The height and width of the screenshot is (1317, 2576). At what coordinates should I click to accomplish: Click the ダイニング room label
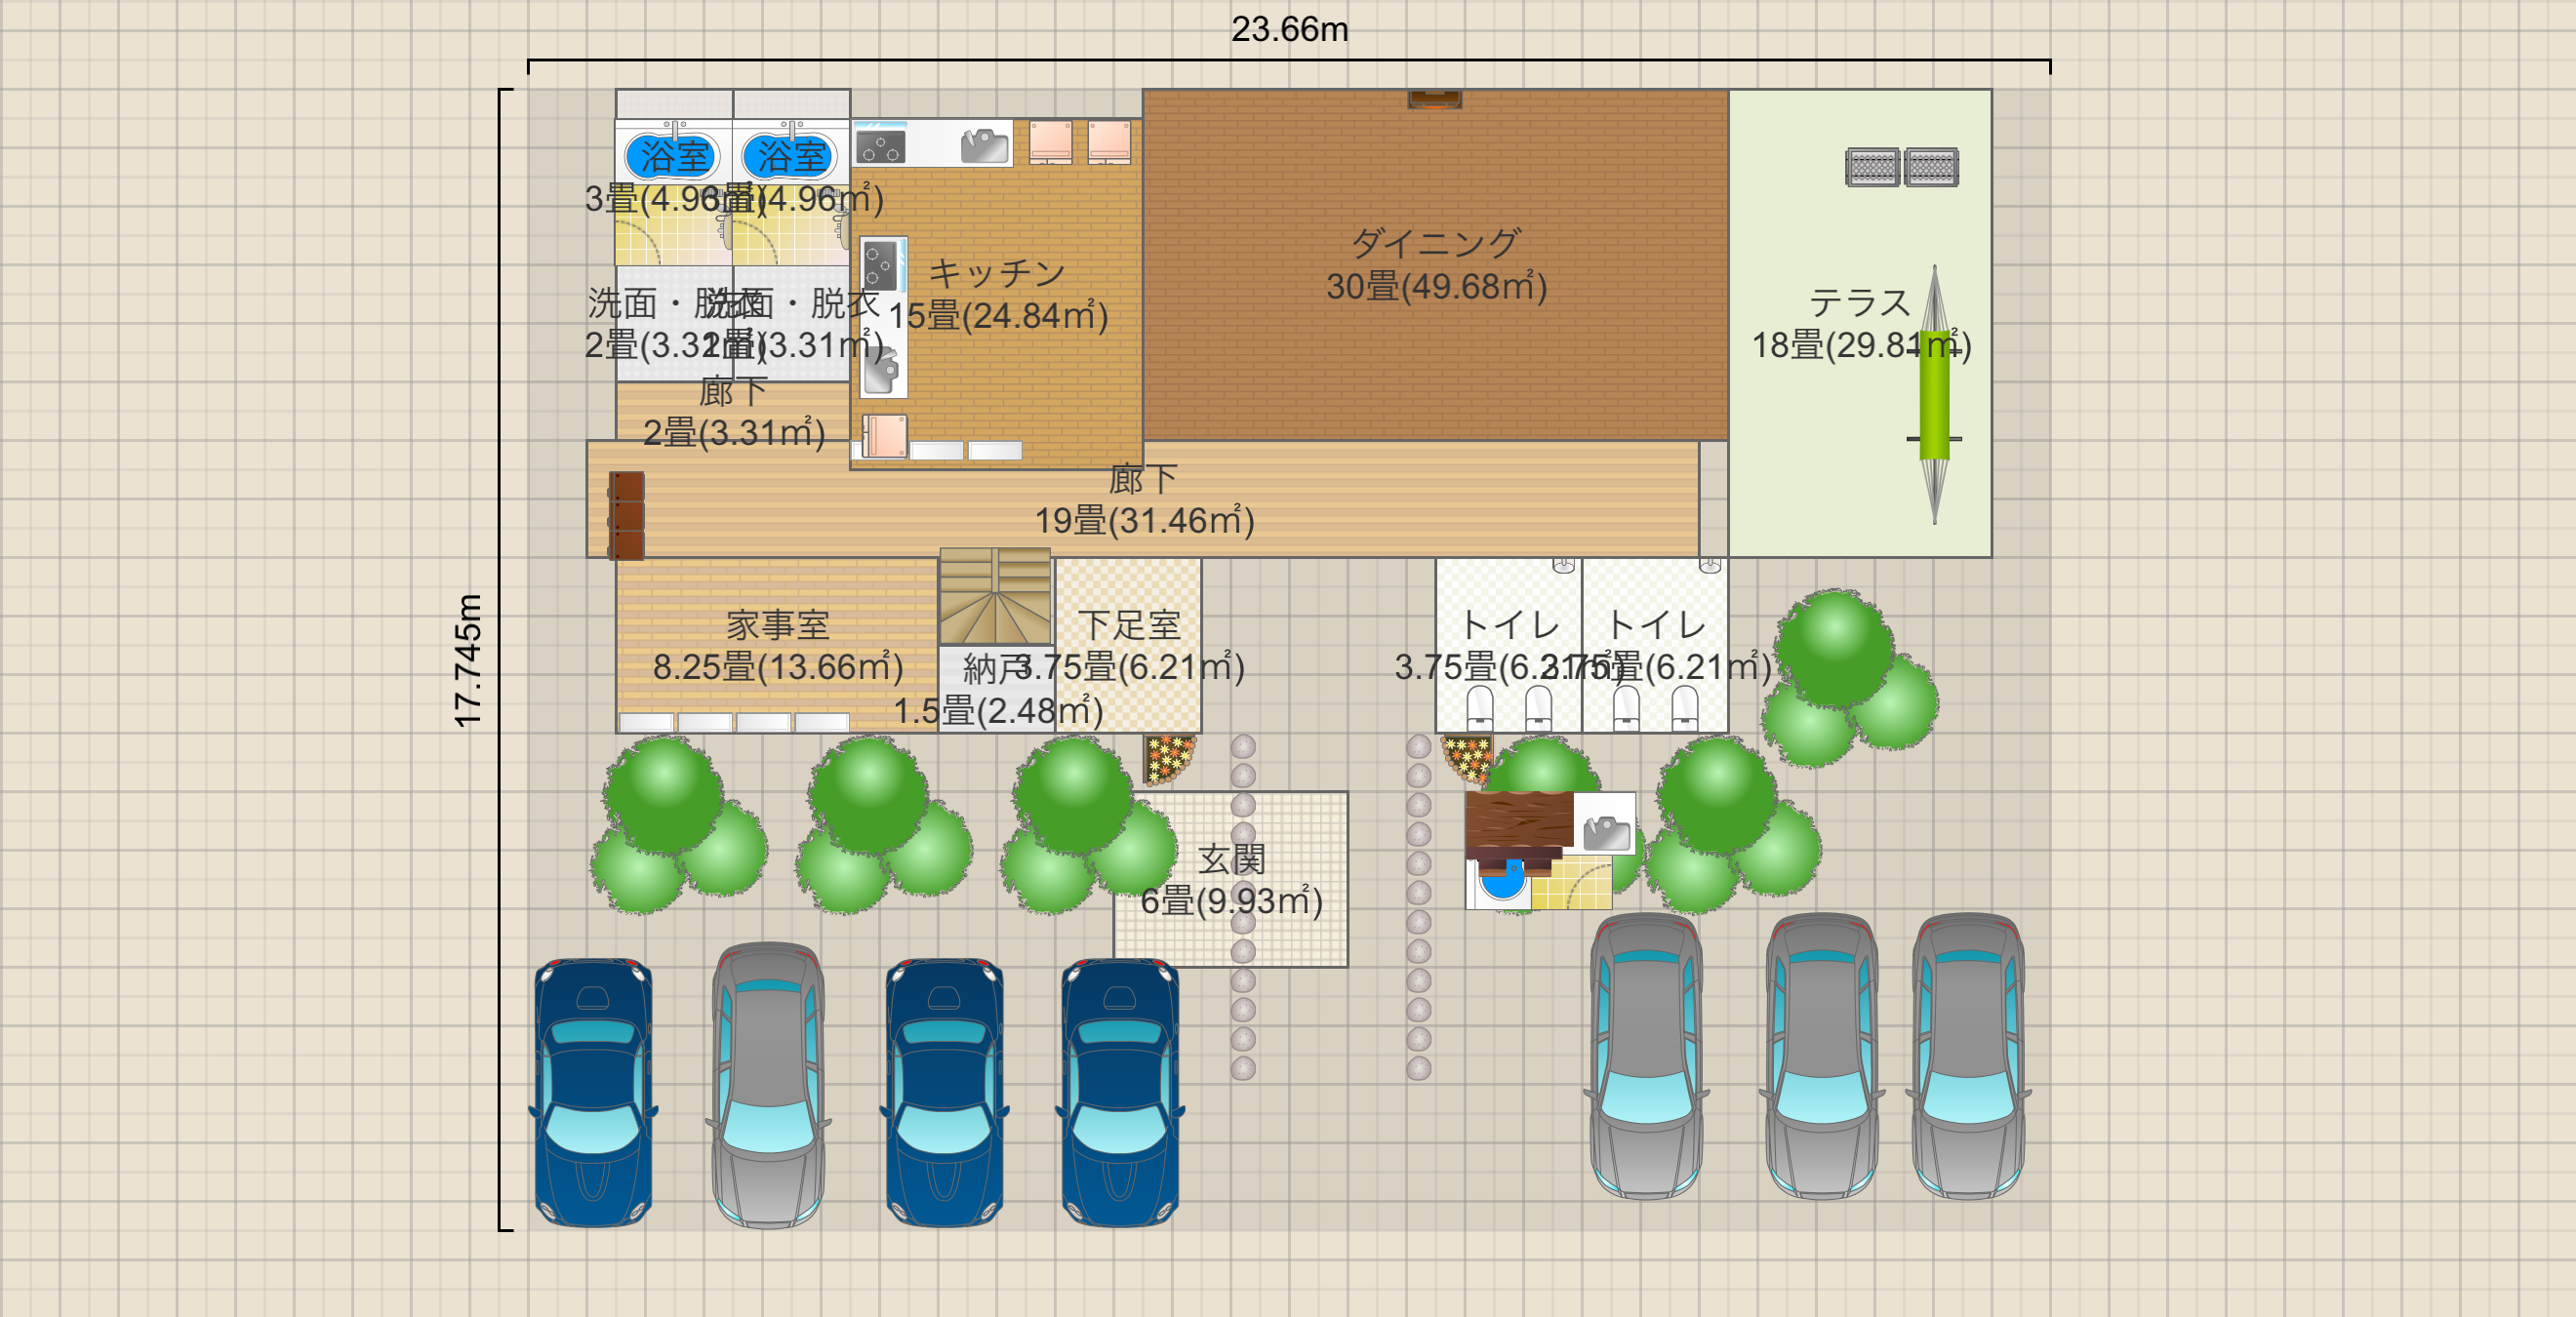coord(1435,243)
